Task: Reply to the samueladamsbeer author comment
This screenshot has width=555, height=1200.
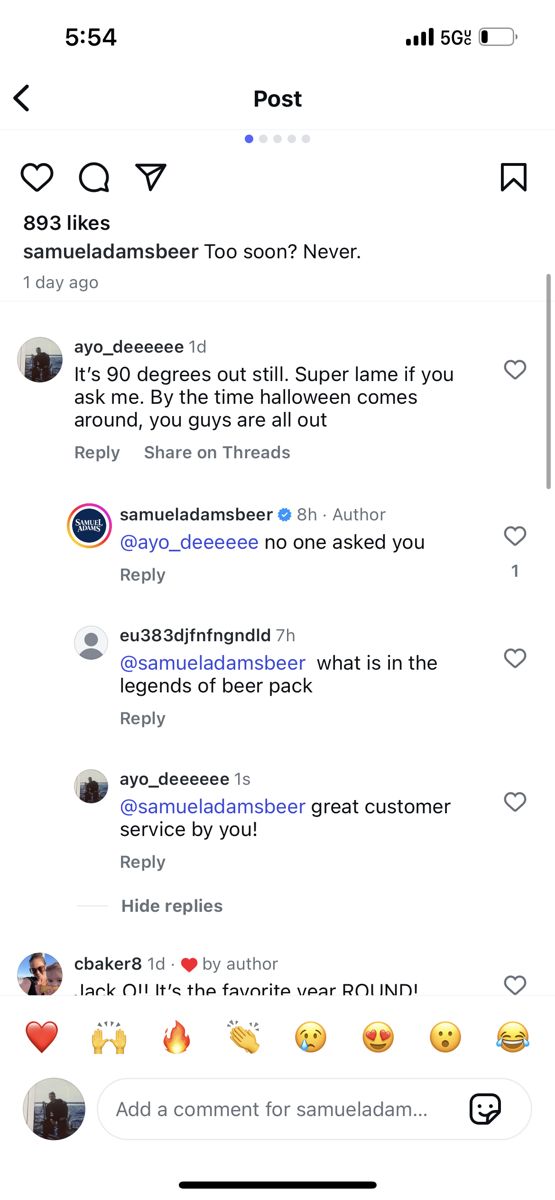Action: pos(142,575)
